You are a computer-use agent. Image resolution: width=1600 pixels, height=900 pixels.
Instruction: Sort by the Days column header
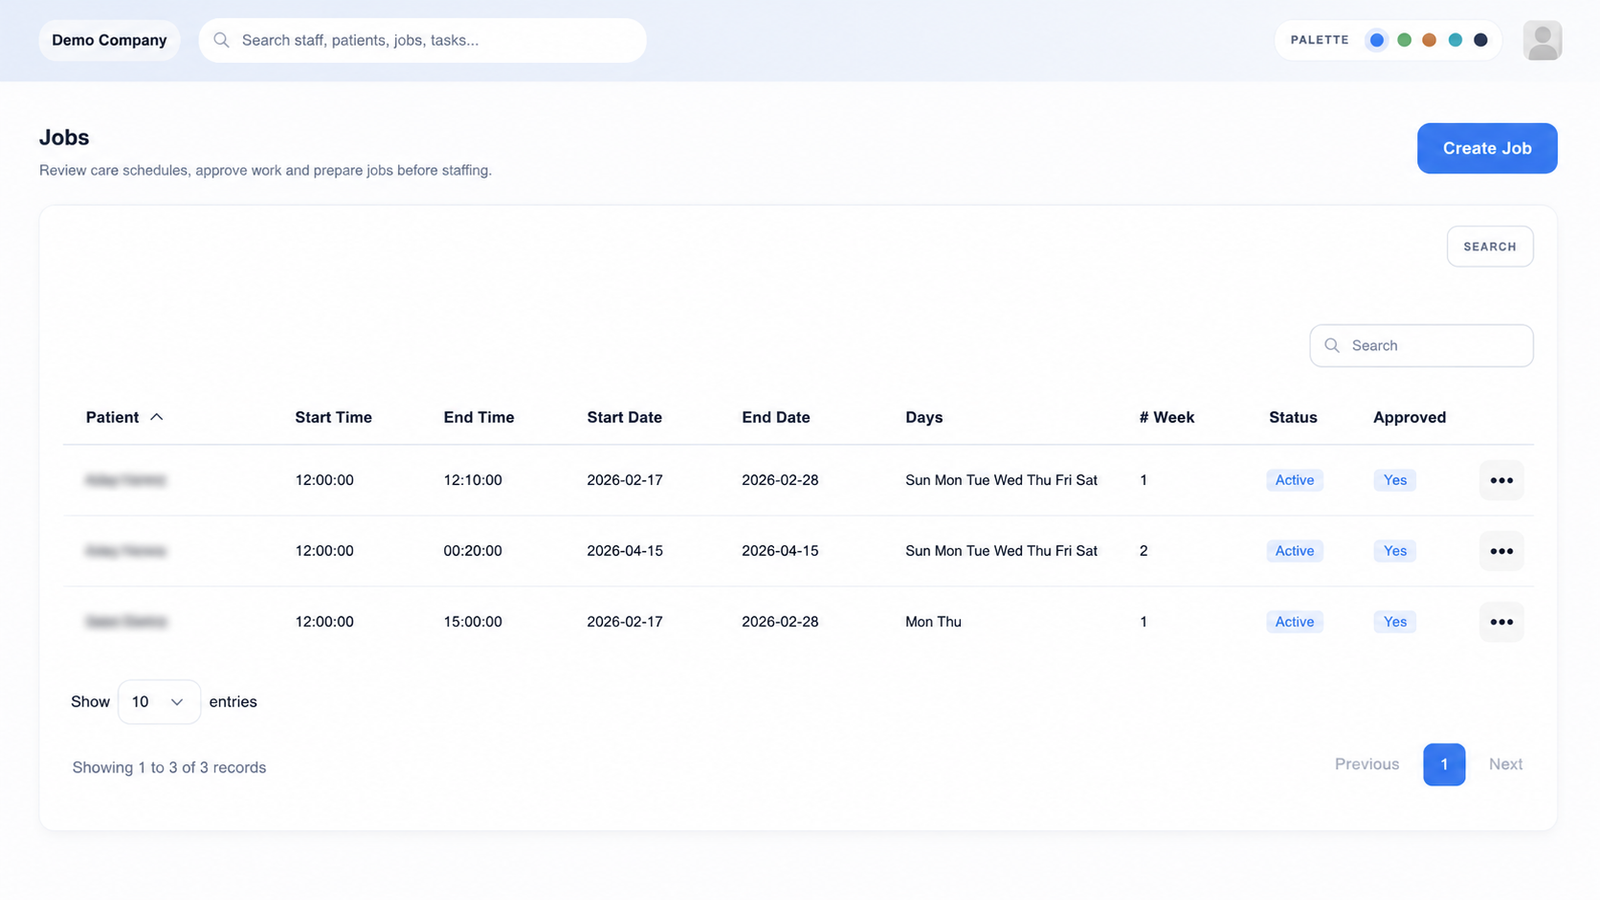(x=924, y=417)
